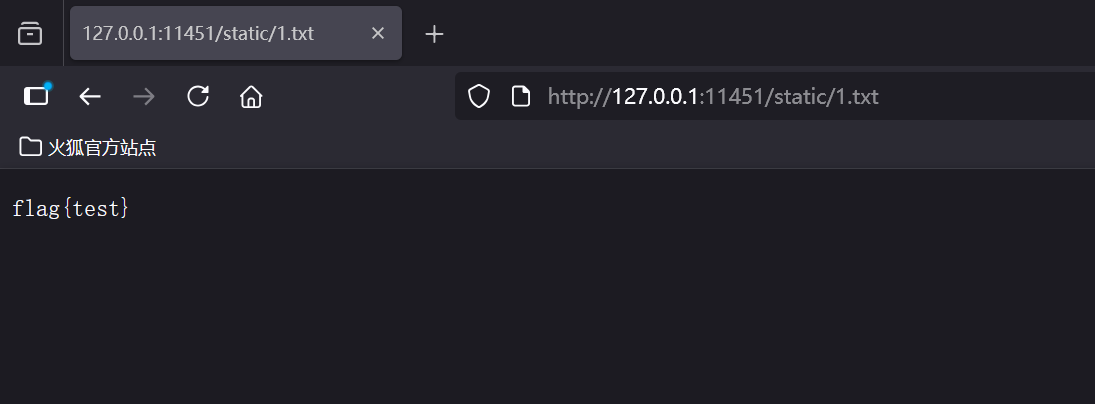Click the word test inside the braces
This screenshot has height=404, width=1095.
click(x=96, y=209)
